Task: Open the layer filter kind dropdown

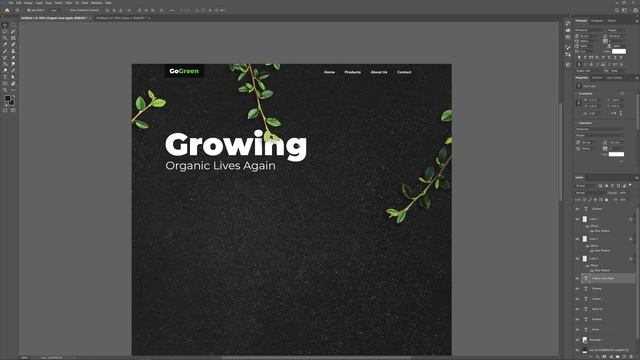Action: coord(586,186)
